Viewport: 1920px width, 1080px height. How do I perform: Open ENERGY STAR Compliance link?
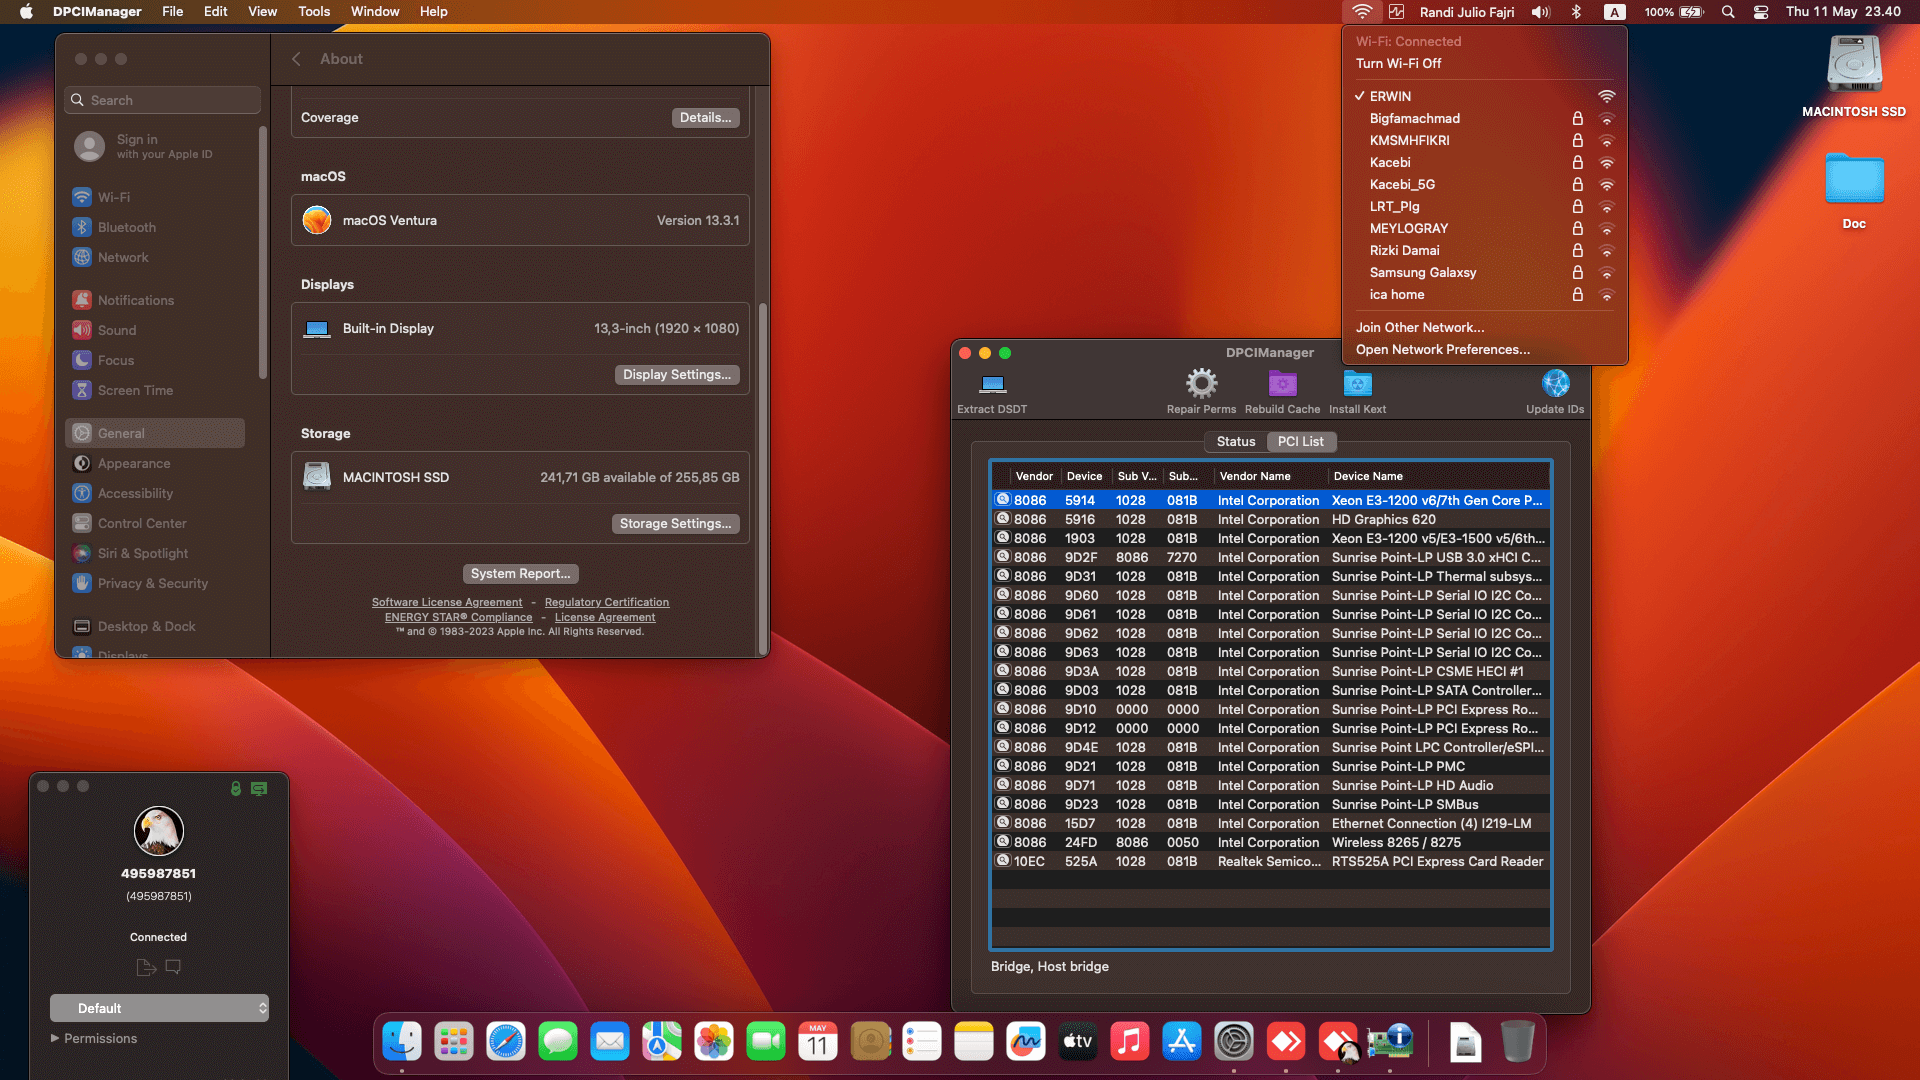[458, 617]
